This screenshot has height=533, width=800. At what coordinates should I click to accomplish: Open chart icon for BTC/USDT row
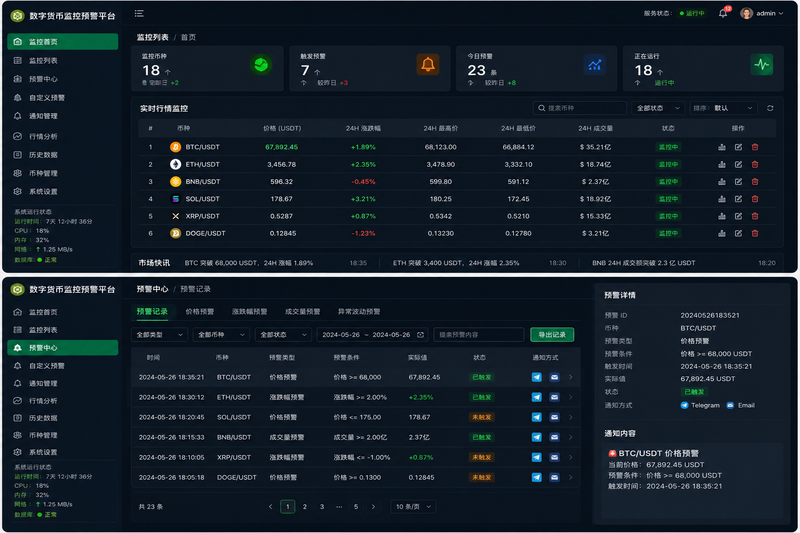[721, 147]
